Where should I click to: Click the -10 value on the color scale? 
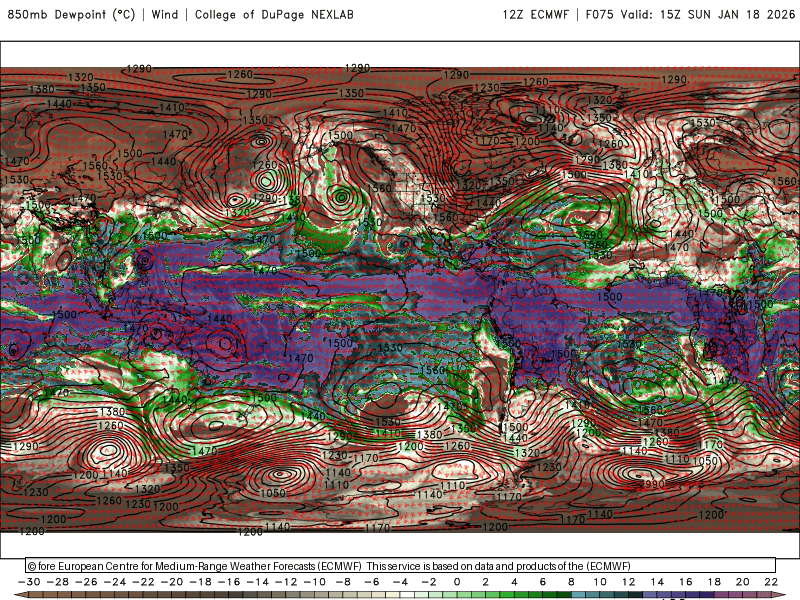click(315, 582)
